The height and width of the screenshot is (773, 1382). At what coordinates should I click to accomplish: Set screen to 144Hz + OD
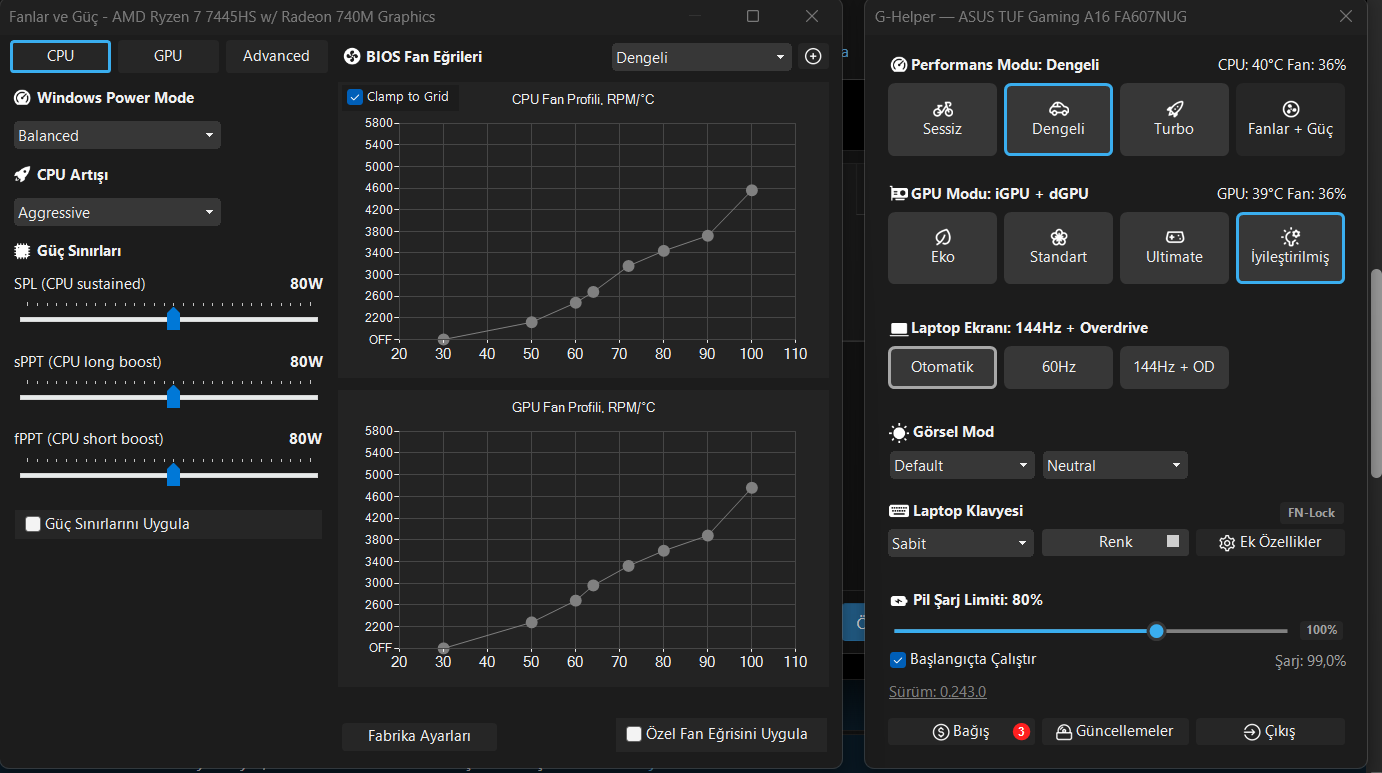tap(1174, 367)
